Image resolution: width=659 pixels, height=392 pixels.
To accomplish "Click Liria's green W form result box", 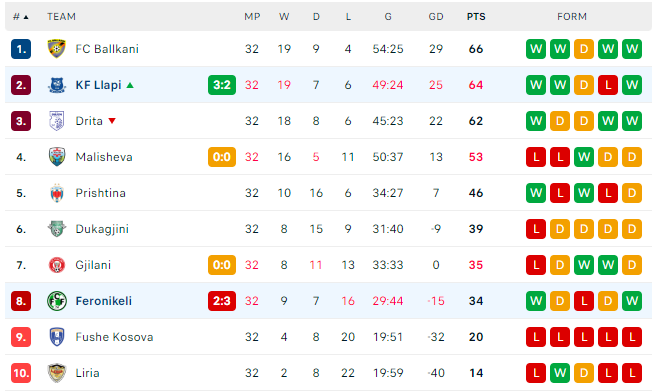I will click(x=560, y=373).
